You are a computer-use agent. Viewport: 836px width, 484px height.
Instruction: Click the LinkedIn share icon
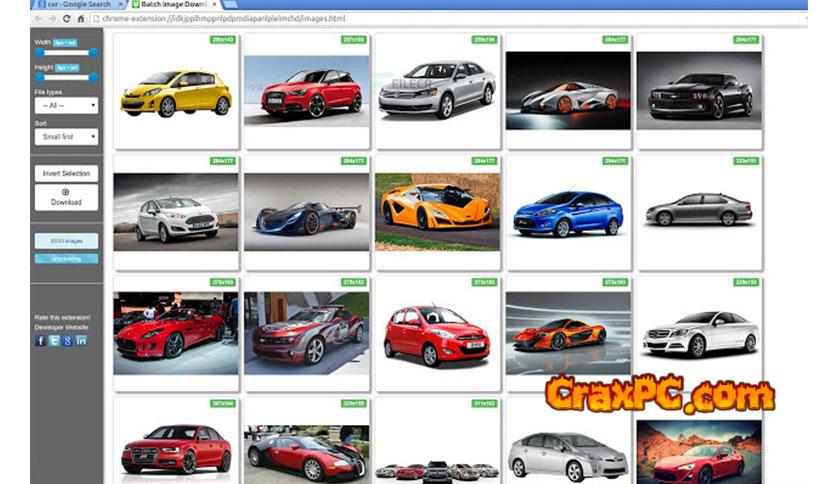[81, 341]
